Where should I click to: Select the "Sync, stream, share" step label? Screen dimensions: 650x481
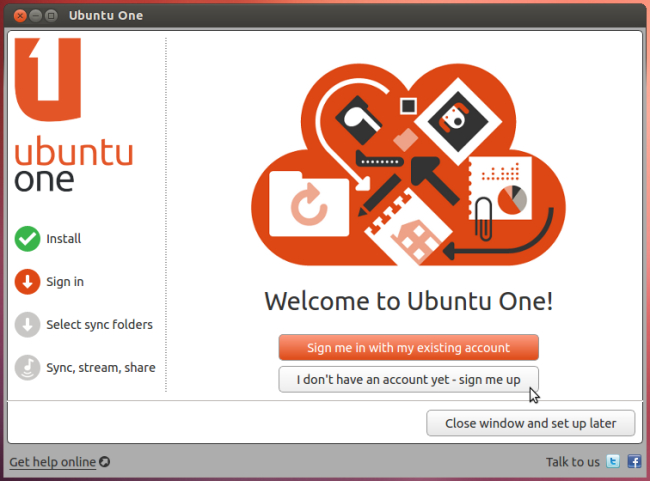(x=100, y=368)
